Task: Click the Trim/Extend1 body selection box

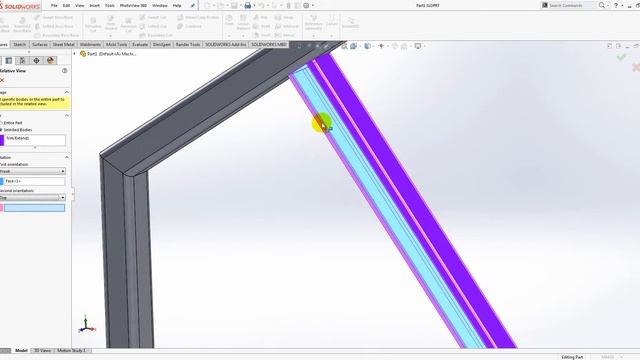Action: pyautogui.click(x=35, y=140)
